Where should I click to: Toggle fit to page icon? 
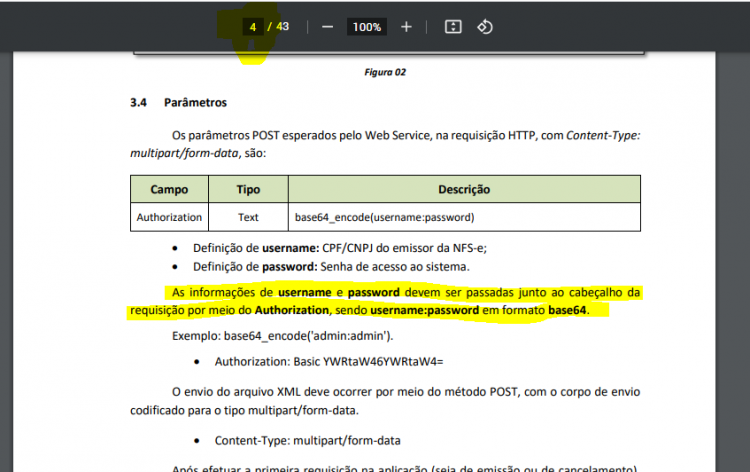453,27
